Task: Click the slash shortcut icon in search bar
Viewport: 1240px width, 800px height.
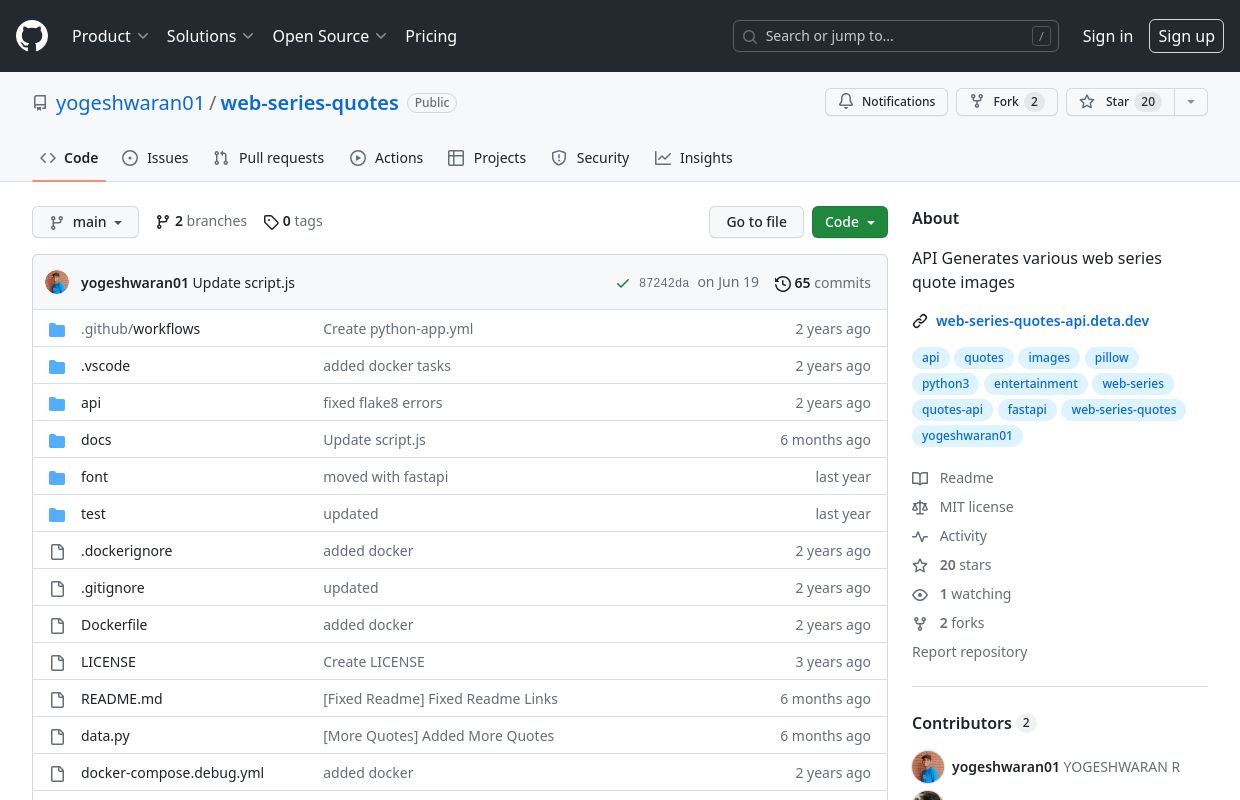Action: coord(1041,36)
